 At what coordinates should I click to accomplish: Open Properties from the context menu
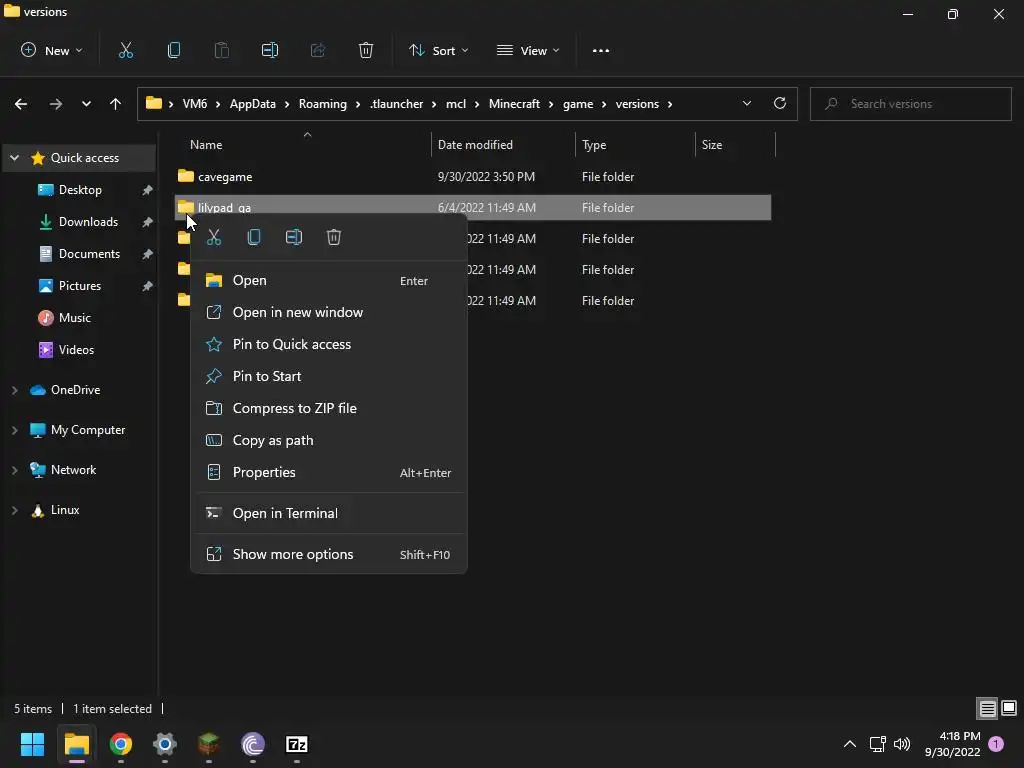click(328, 472)
